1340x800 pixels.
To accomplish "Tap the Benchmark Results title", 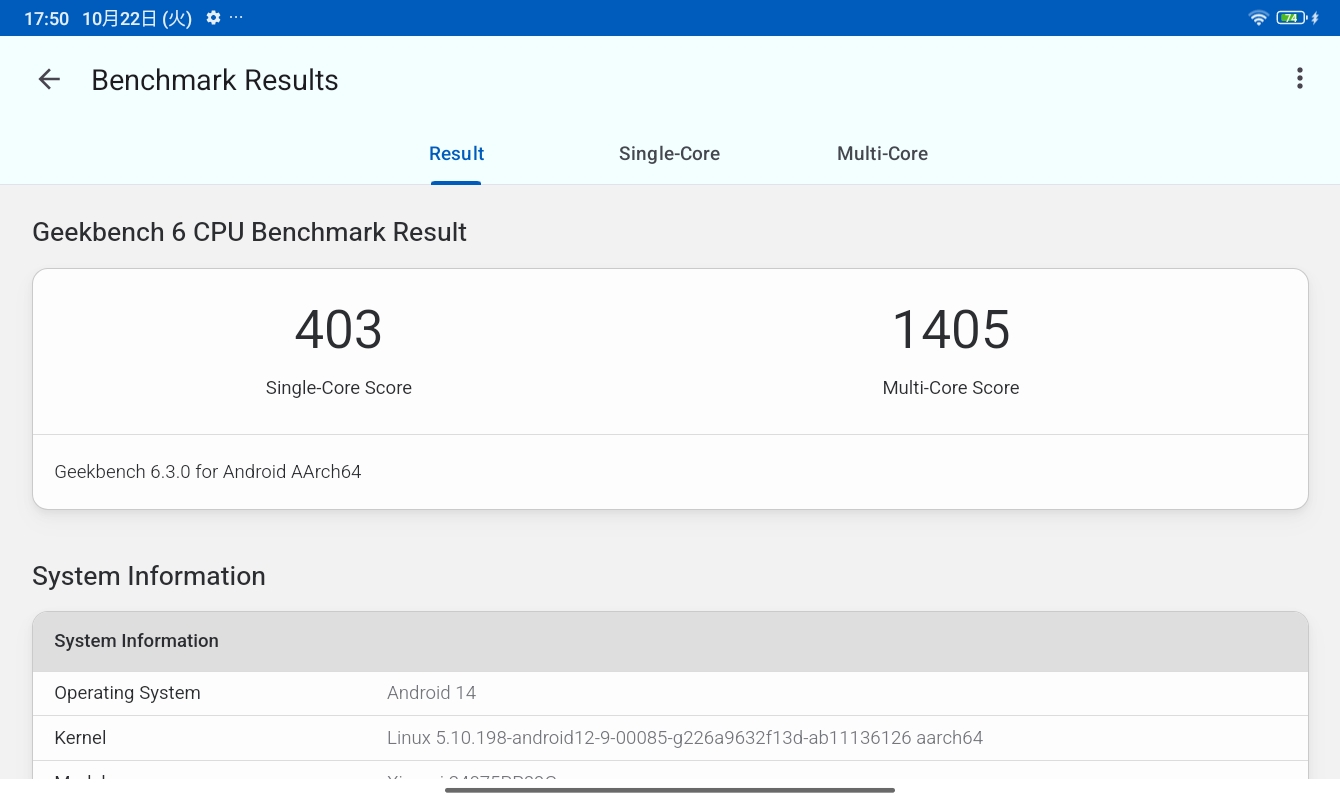I will [x=215, y=80].
